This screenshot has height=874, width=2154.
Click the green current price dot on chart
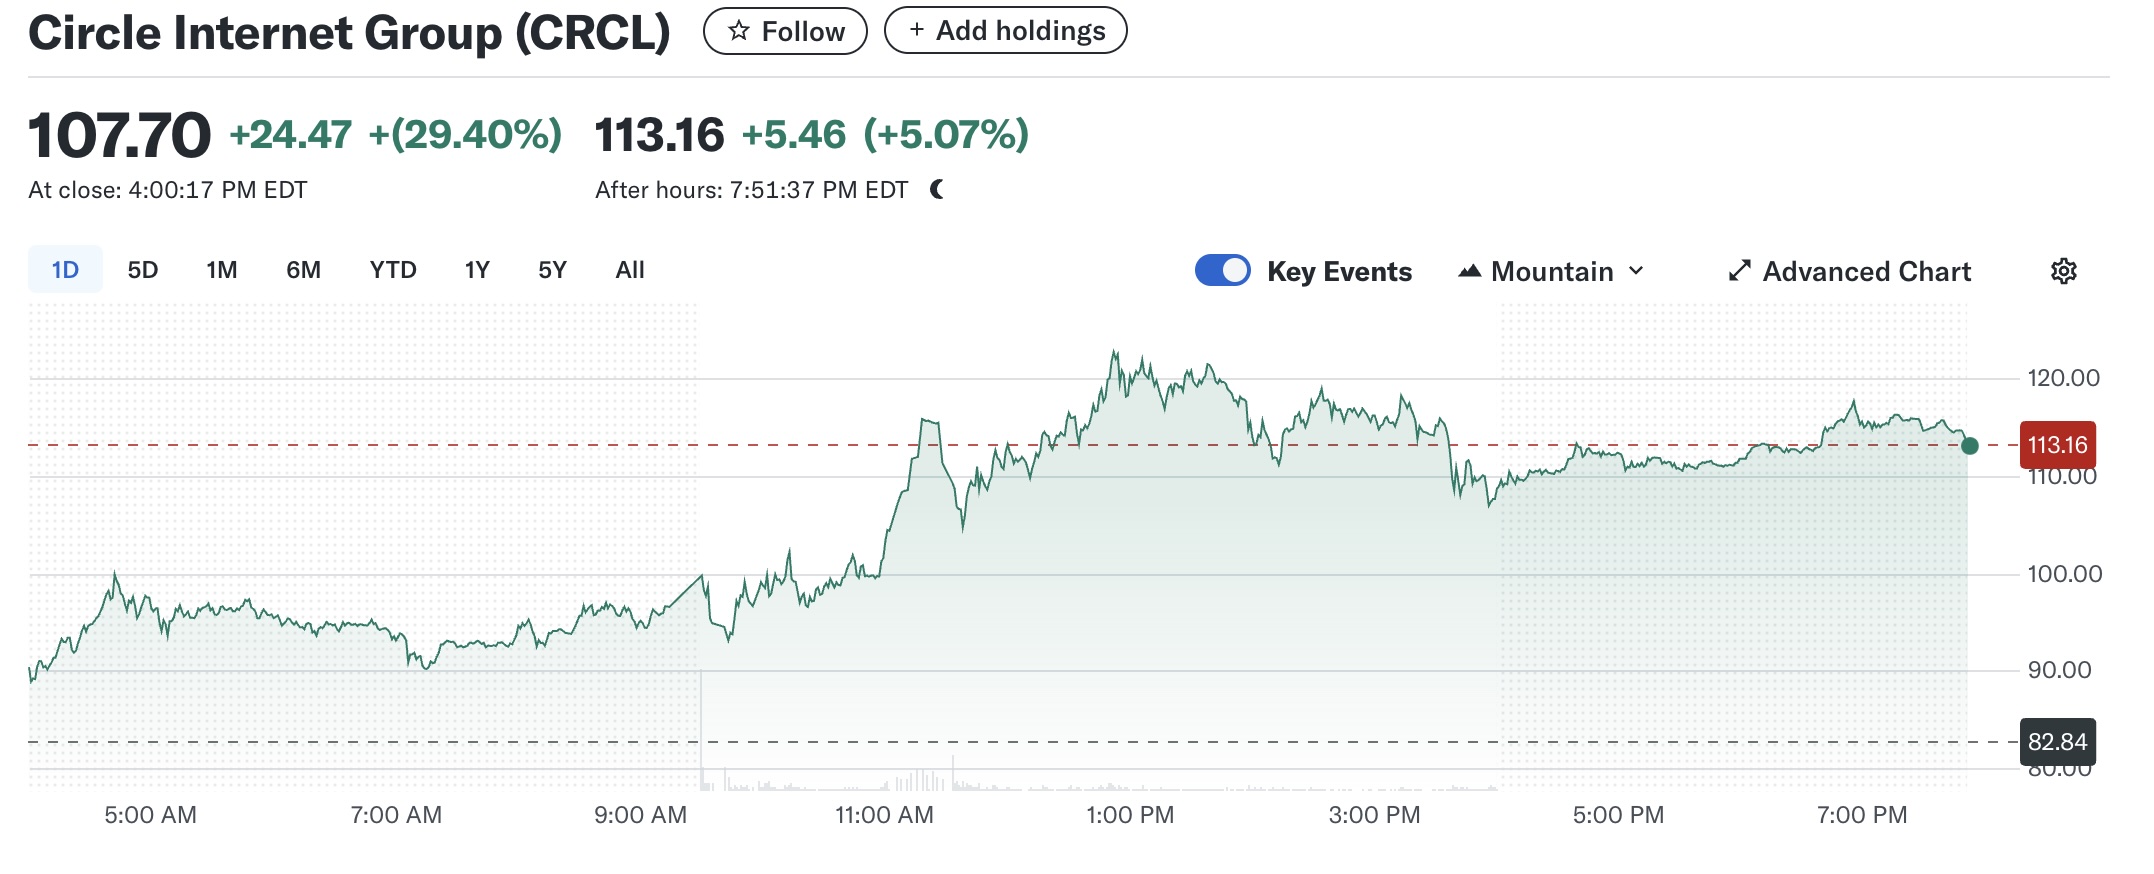[x=1969, y=445]
